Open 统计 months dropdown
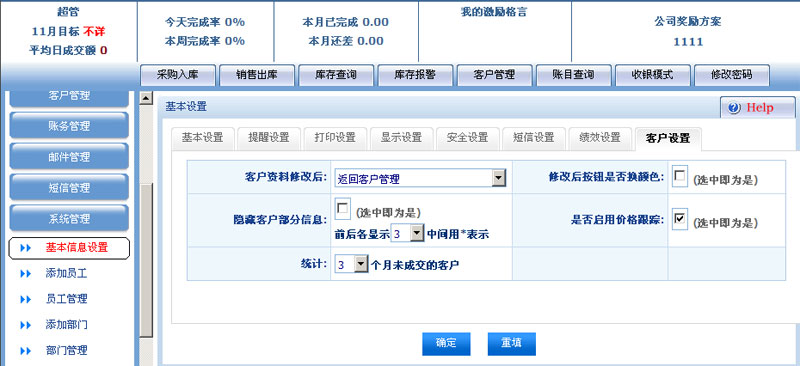Viewport: 800px width, 366px height. (352, 265)
